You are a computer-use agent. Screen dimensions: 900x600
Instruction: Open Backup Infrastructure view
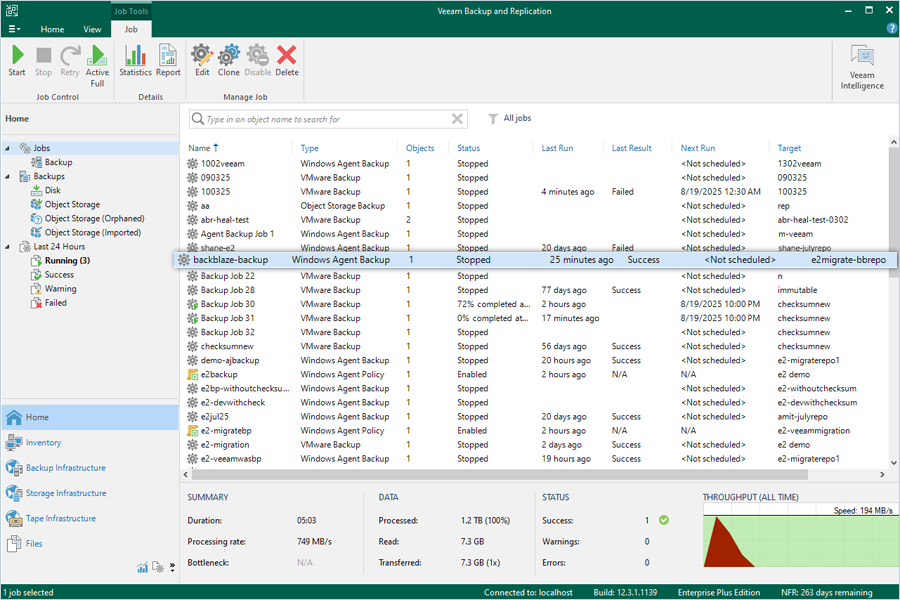[x=90, y=468]
